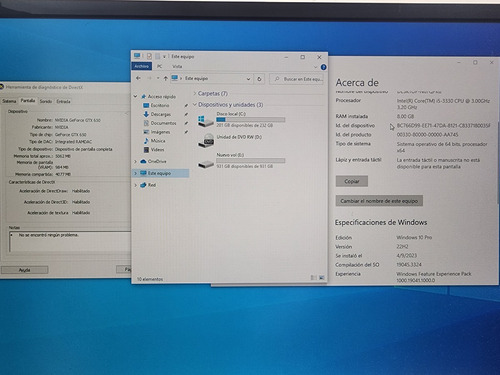Open the Vista ribbon tab in File Explorer

coord(177,66)
